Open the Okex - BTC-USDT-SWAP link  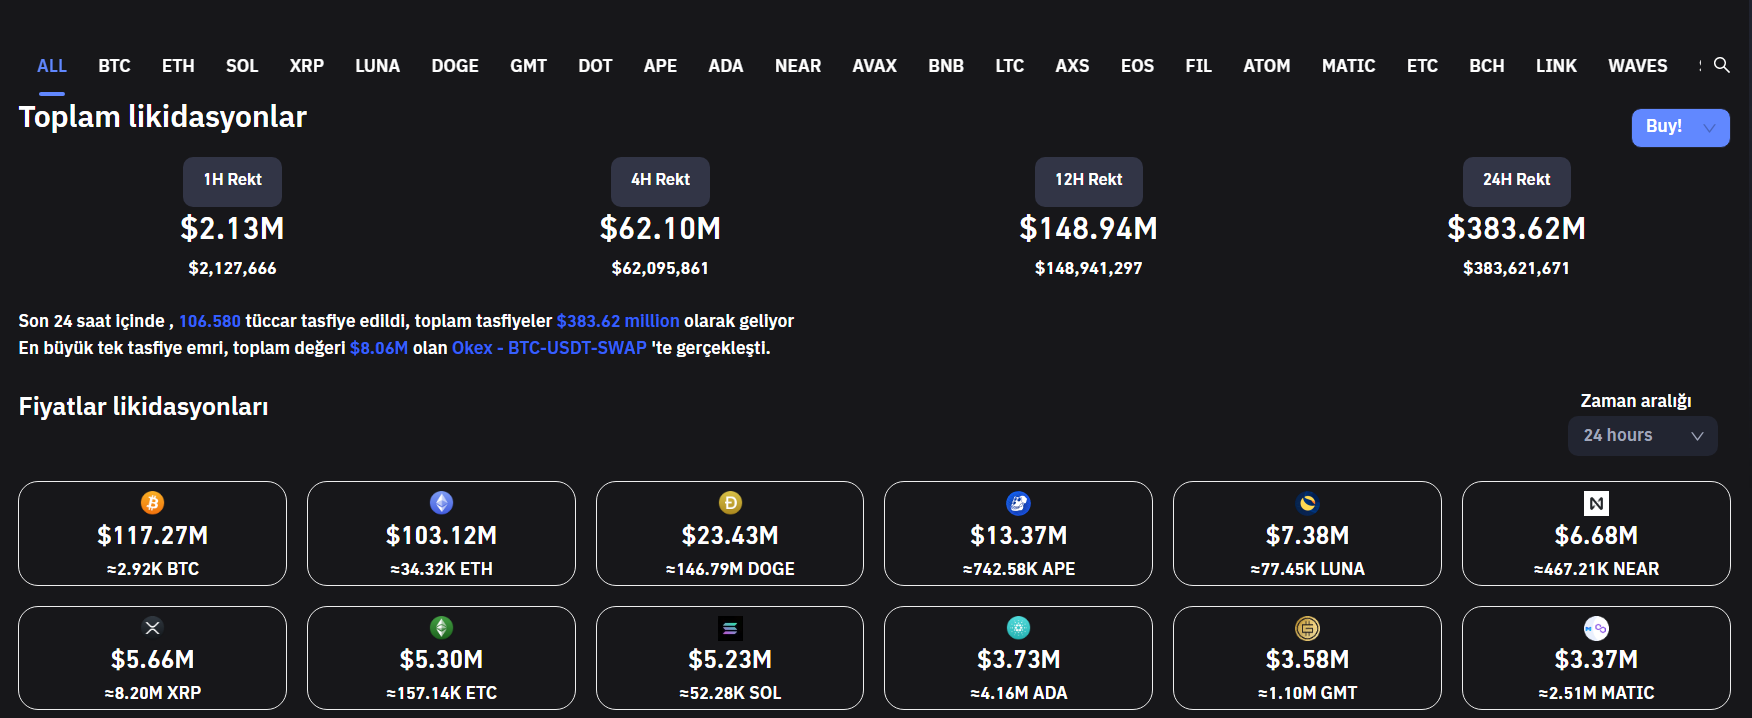tap(549, 348)
